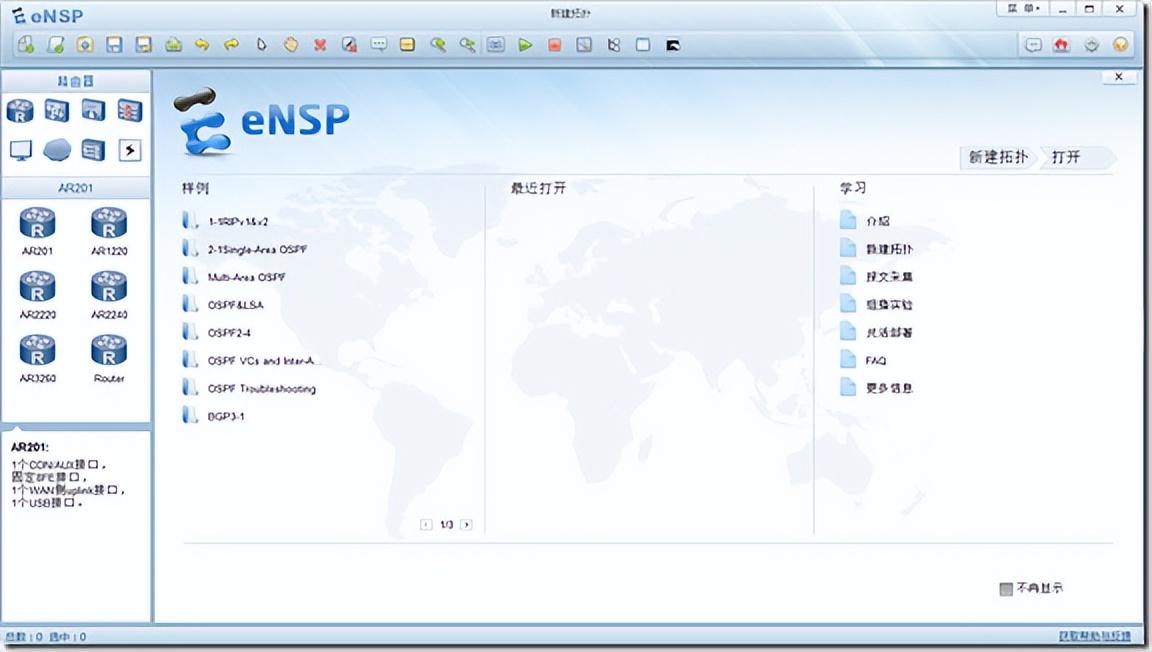
Task: Select the PC terminal category icon
Action: 21,150
